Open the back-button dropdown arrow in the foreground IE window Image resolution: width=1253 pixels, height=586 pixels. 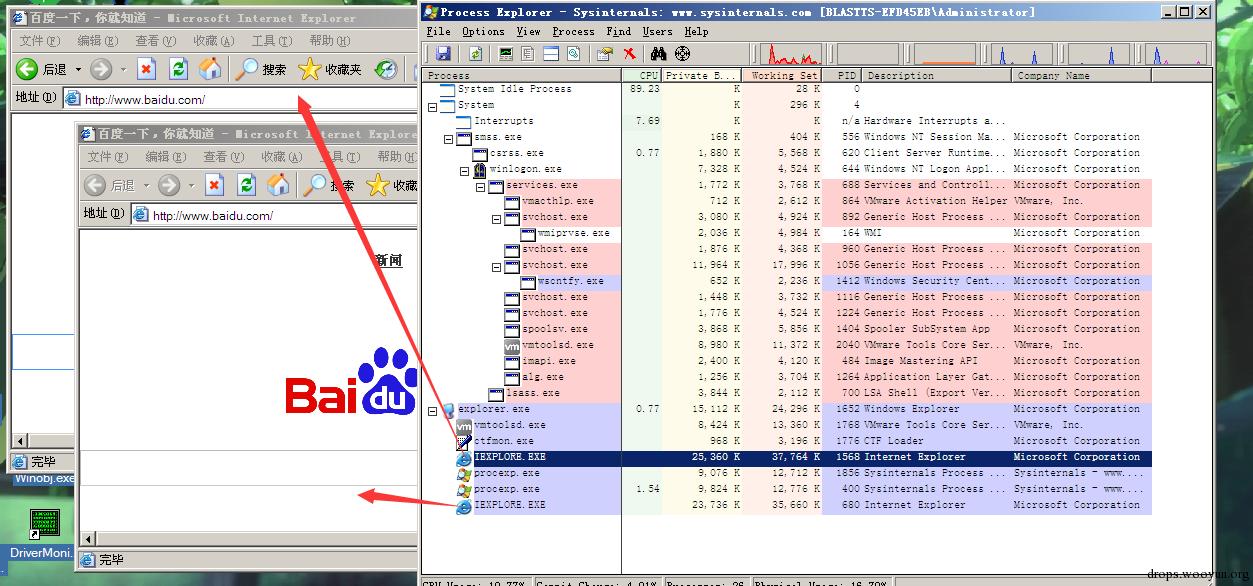144,186
